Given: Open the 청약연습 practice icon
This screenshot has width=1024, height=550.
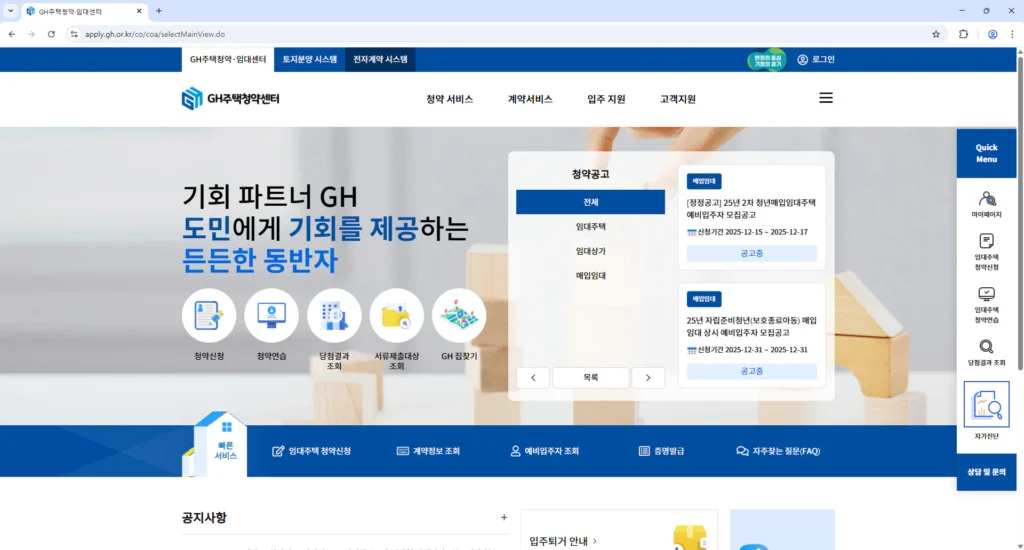Looking at the screenshot, I should tap(271, 316).
